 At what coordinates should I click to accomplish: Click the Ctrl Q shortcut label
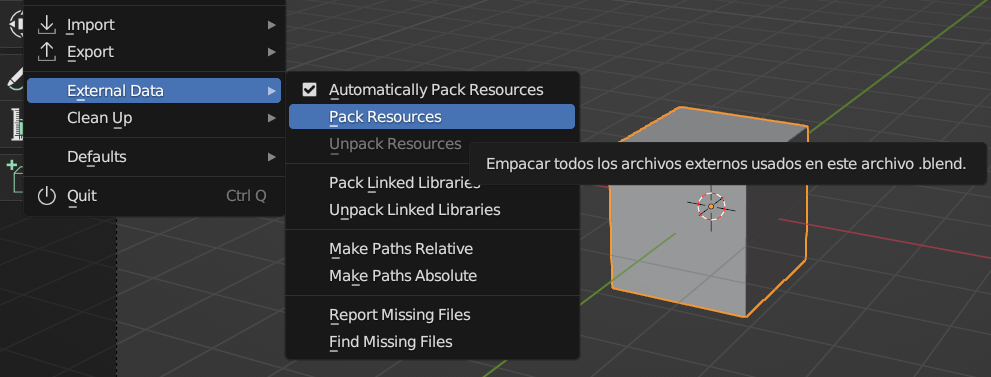click(x=246, y=196)
